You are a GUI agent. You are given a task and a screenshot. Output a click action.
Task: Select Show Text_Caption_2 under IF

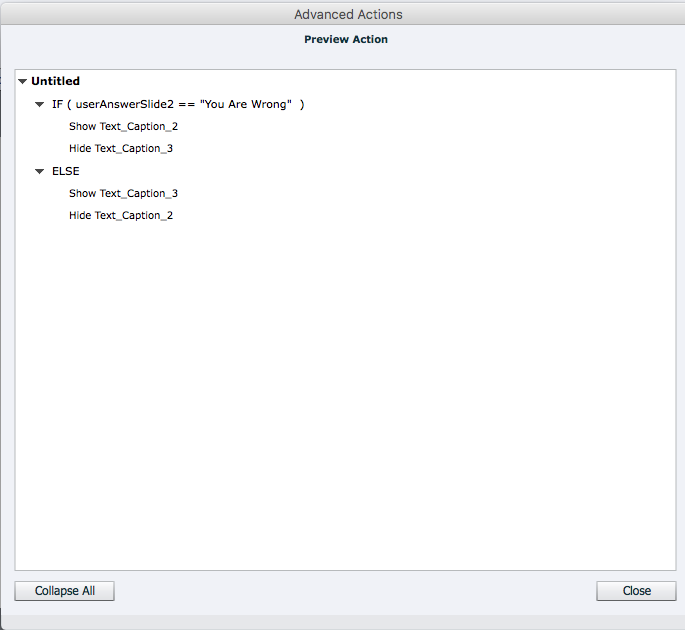[123, 127]
